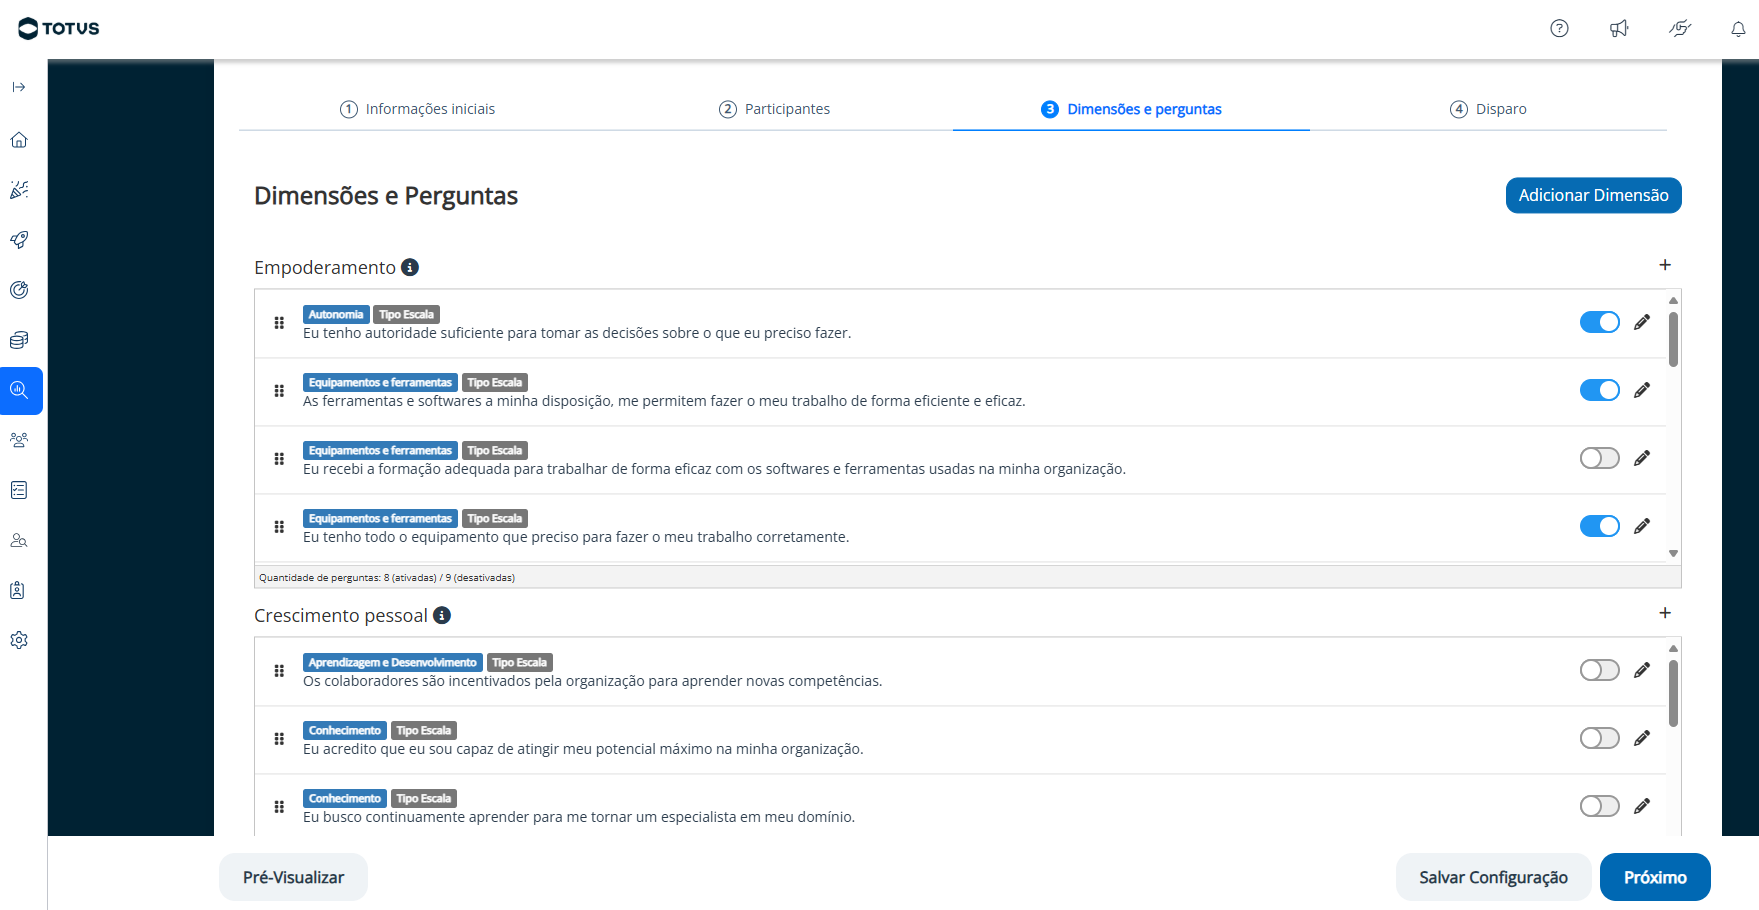Image resolution: width=1759 pixels, height=910 pixels.
Task: Add question to Crescimento pessoal with plus
Action: [1665, 613]
